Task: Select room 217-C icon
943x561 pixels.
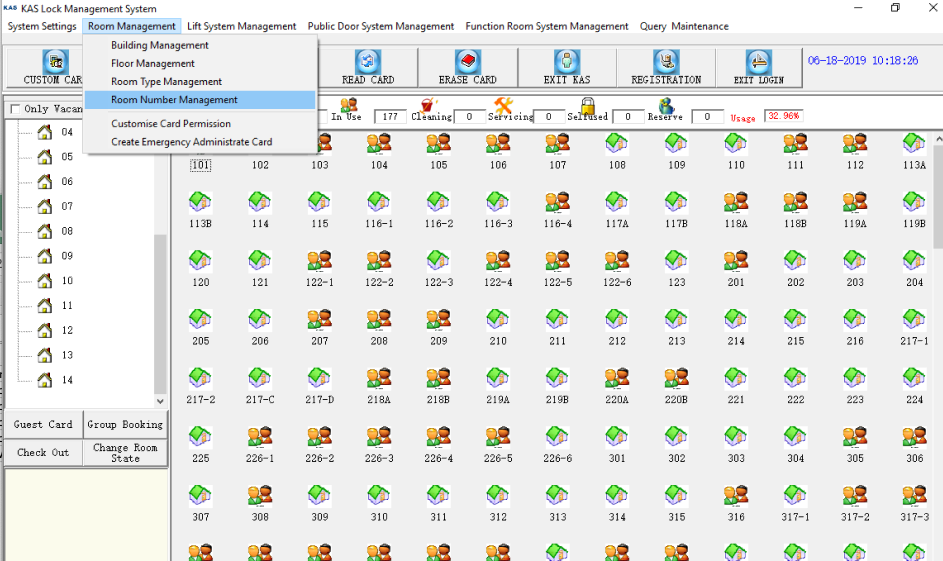Action: [260, 378]
